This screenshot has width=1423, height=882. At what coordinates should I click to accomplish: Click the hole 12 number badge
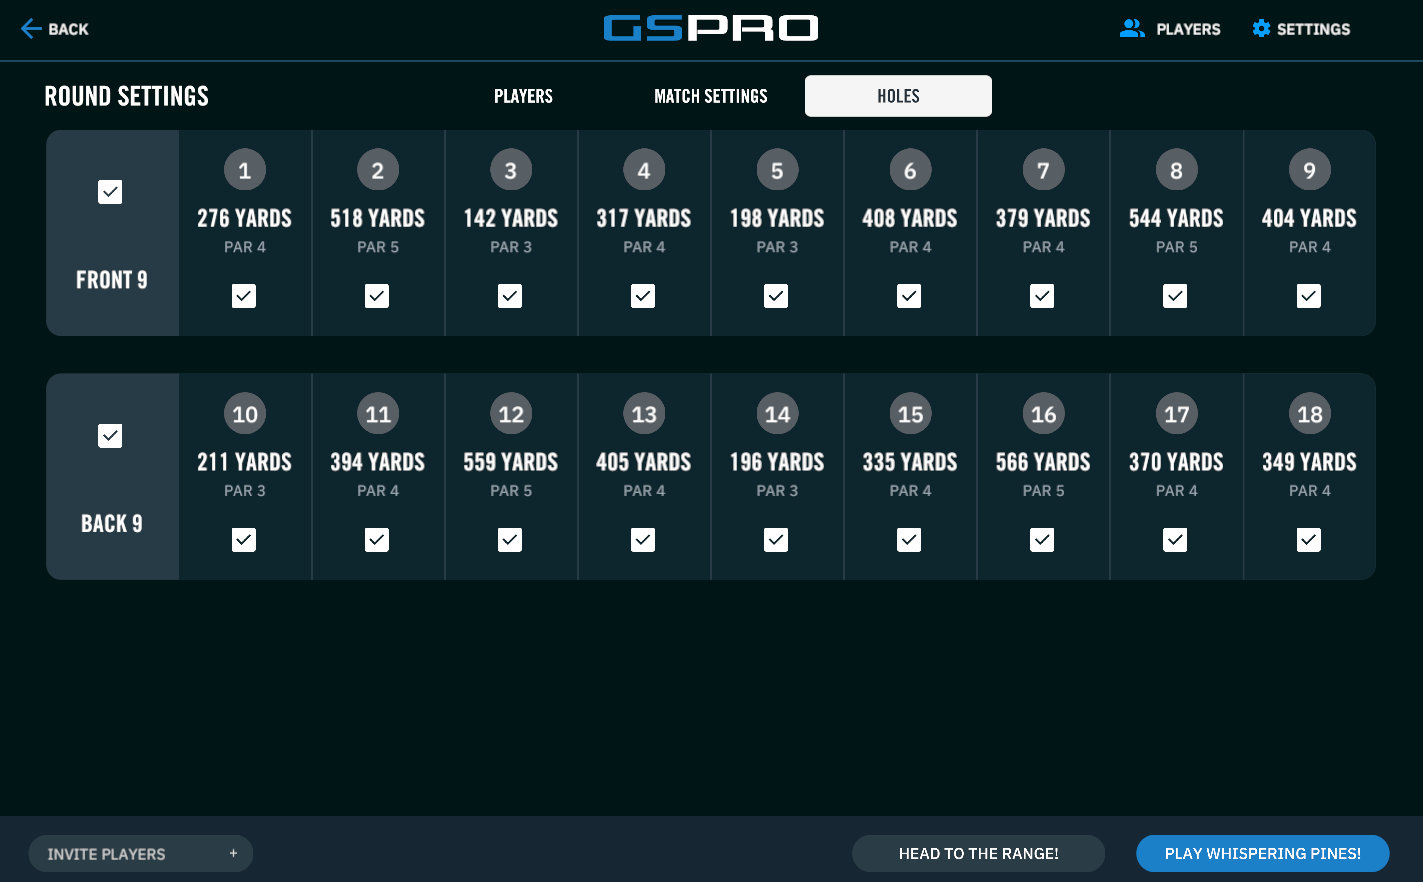coord(511,414)
